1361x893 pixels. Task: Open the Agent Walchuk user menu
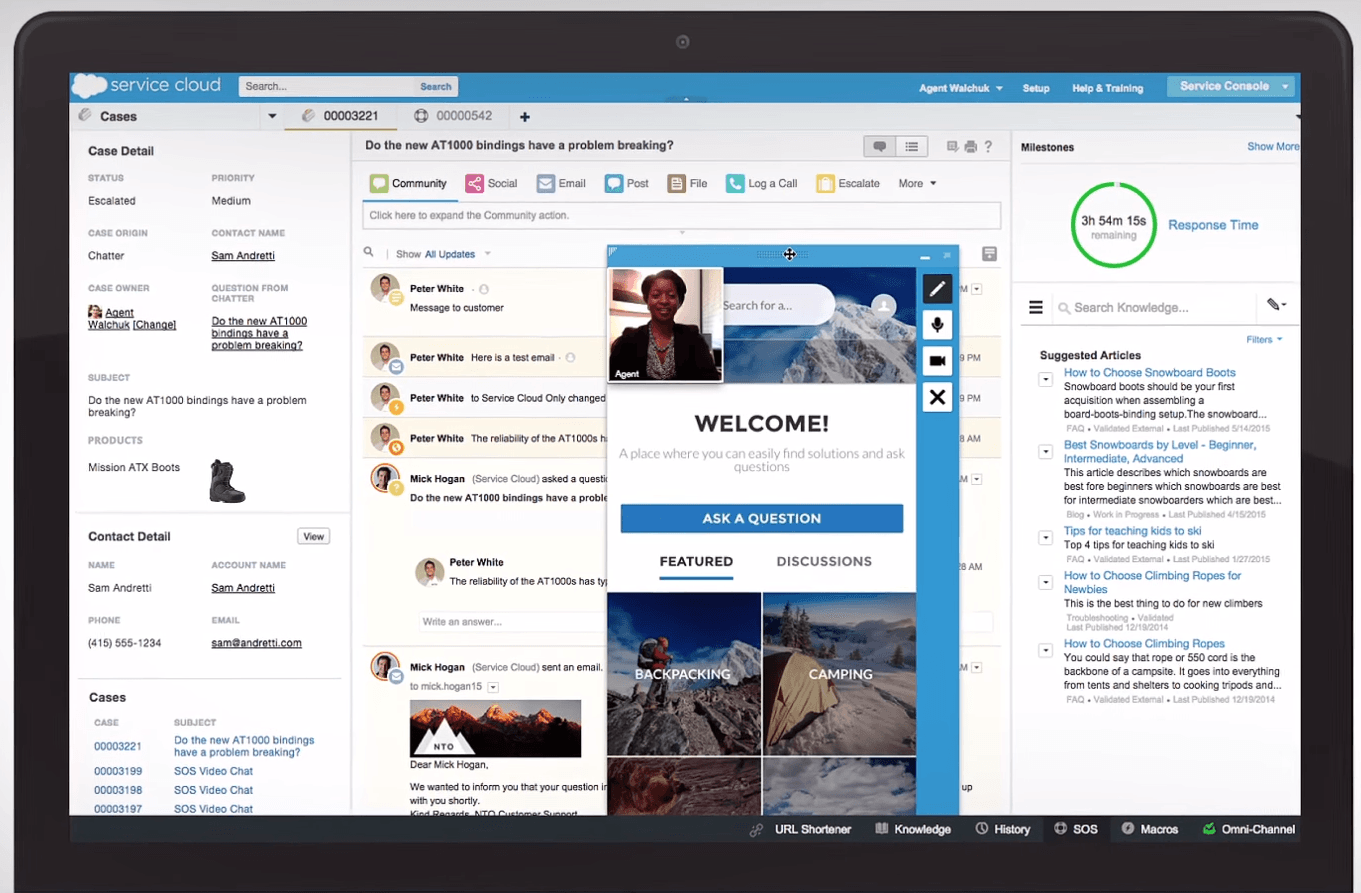pos(961,88)
